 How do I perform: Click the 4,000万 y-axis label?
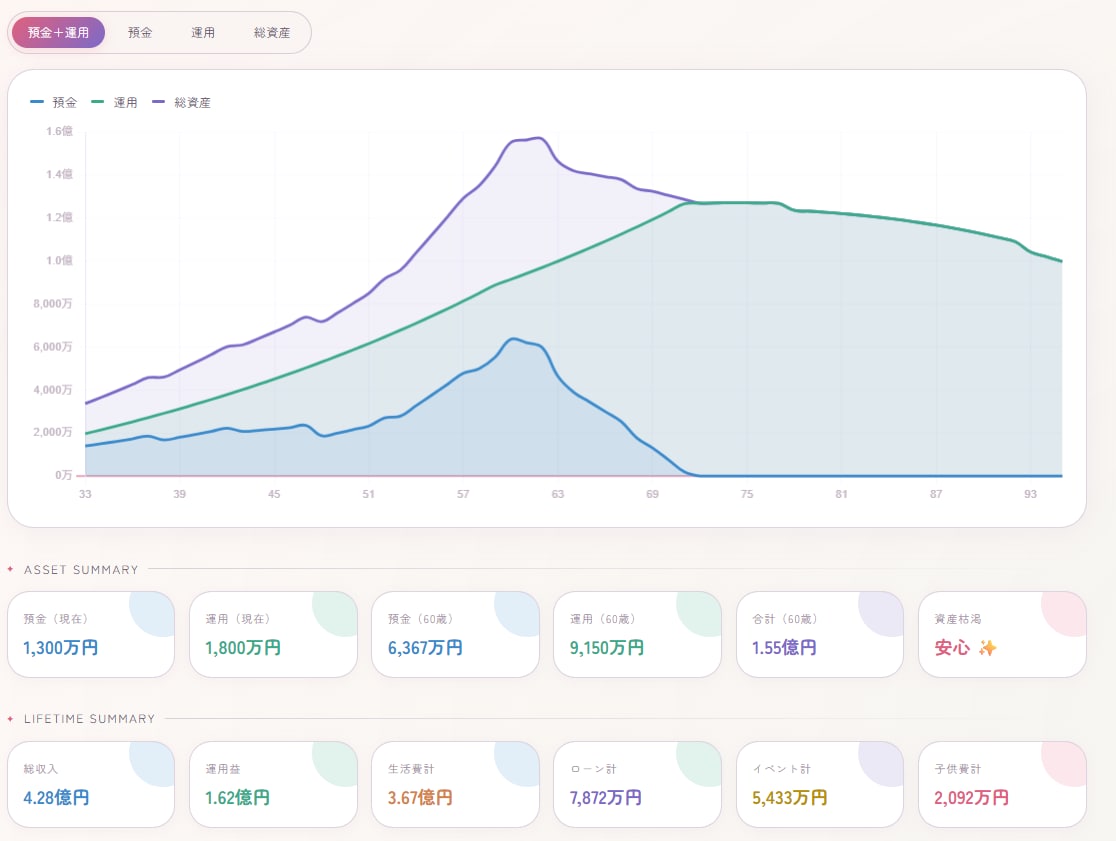[x=53, y=390]
